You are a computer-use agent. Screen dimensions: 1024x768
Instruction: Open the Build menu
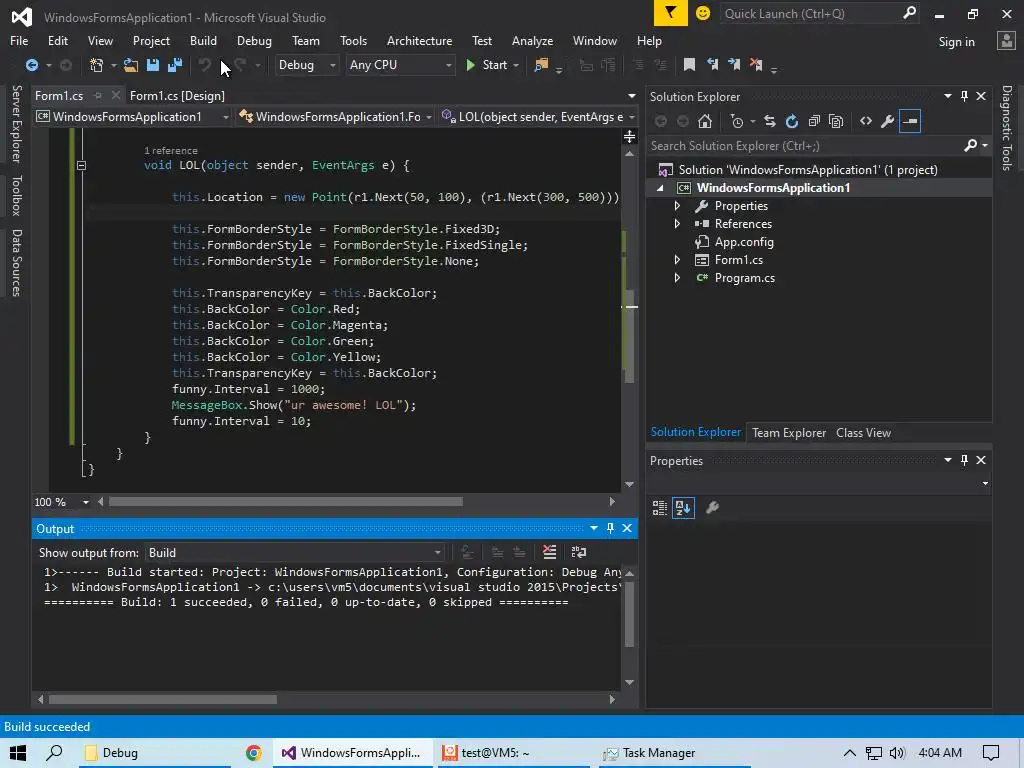[203, 40]
